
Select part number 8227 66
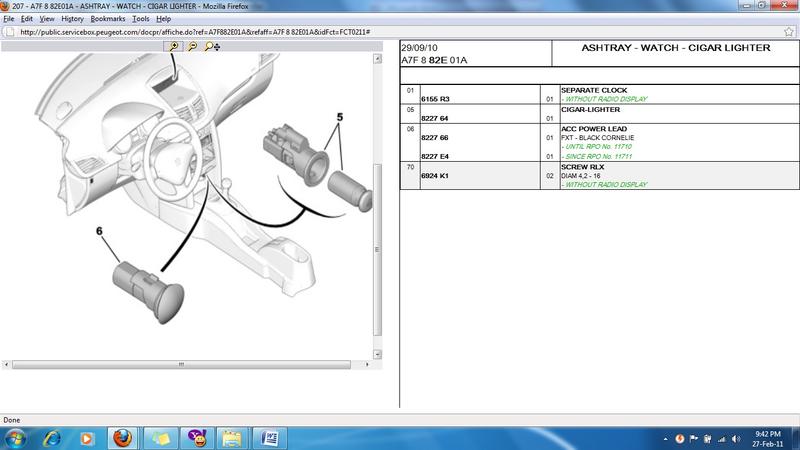click(435, 138)
